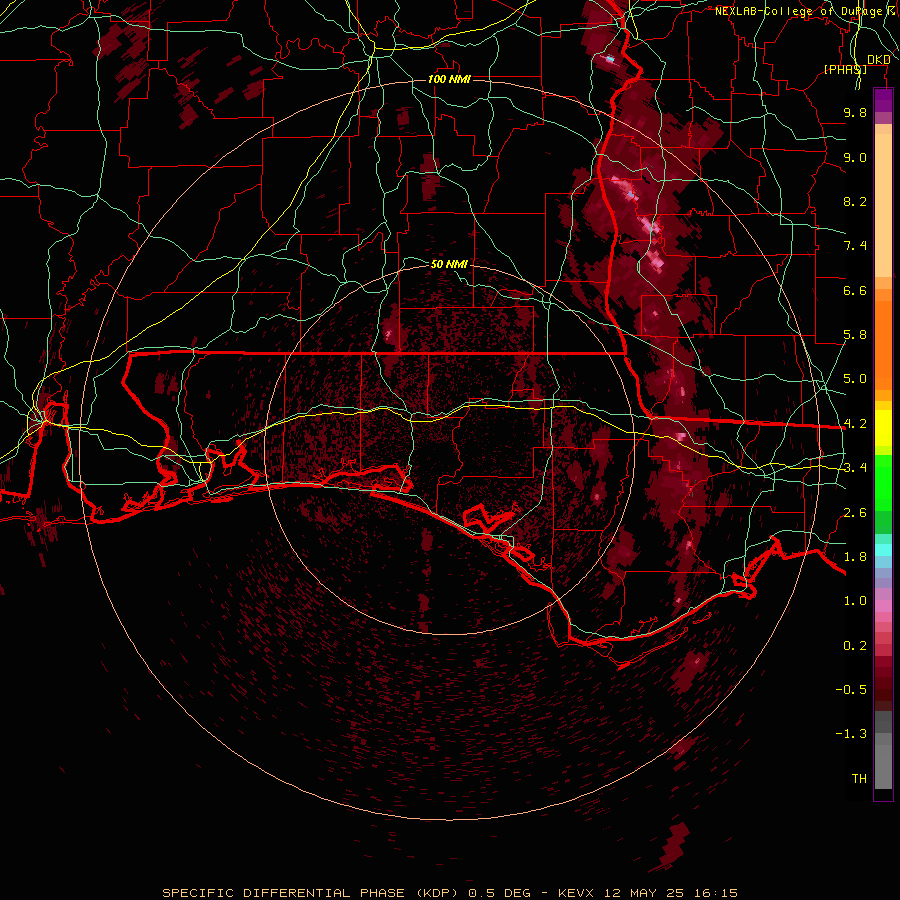Image resolution: width=900 pixels, height=900 pixels.
Task: Click the 1.0 value on the color scale
Action: coord(855,601)
